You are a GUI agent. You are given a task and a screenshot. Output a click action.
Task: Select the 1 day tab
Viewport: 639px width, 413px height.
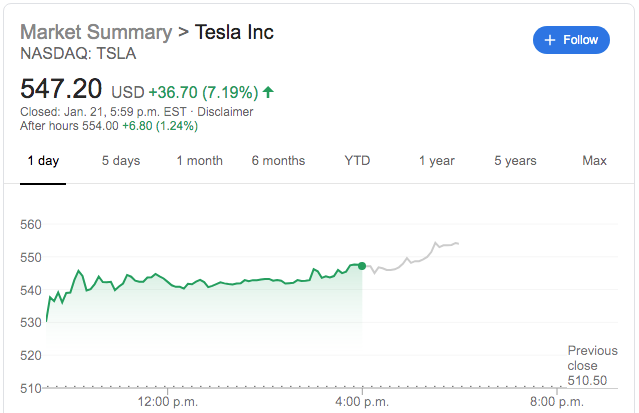[43, 161]
